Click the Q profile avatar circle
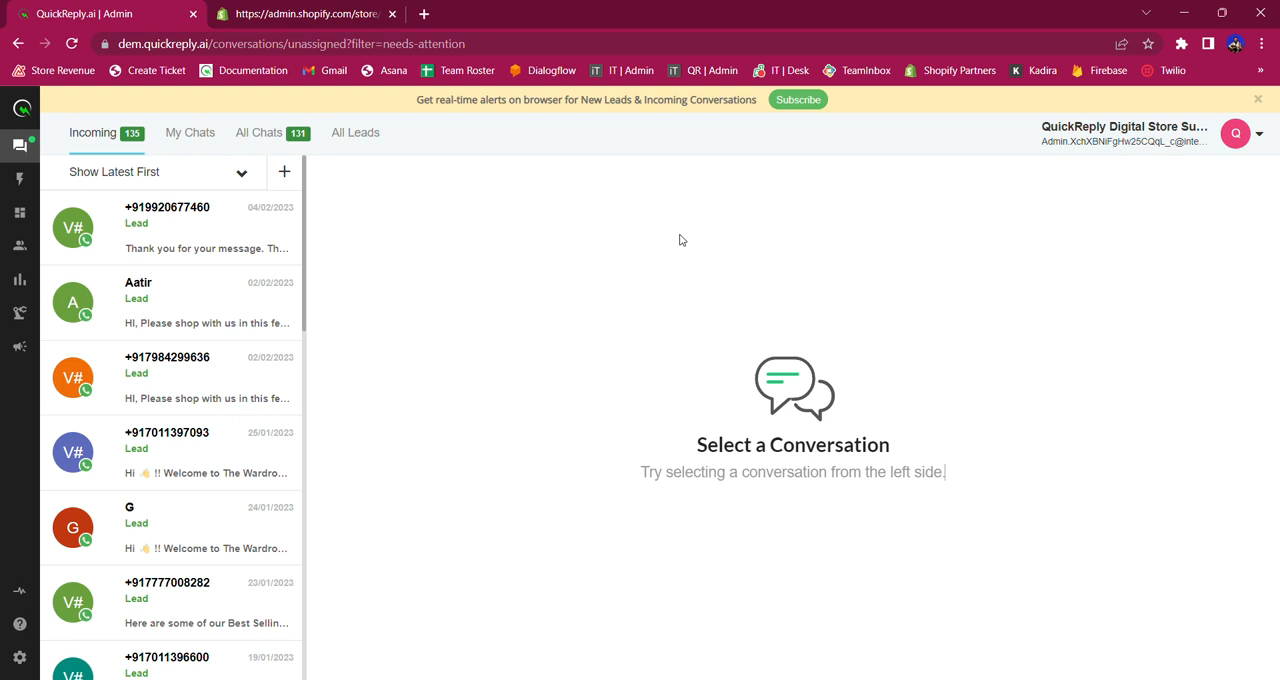The height and width of the screenshot is (680, 1280). pos(1236,133)
